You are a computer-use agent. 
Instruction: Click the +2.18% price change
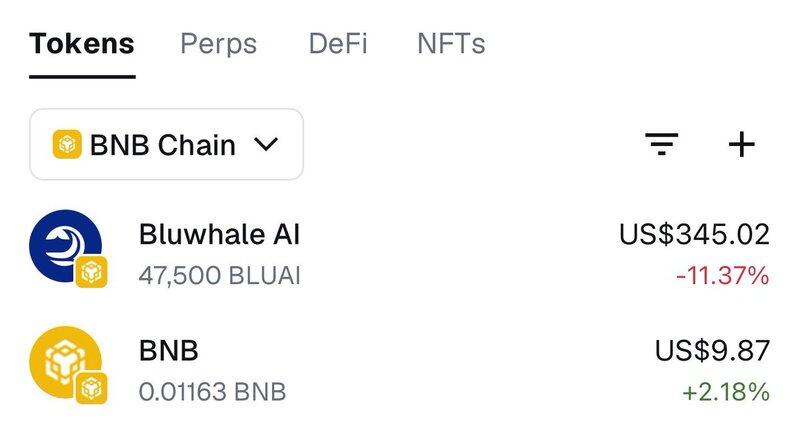click(x=725, y=391)
